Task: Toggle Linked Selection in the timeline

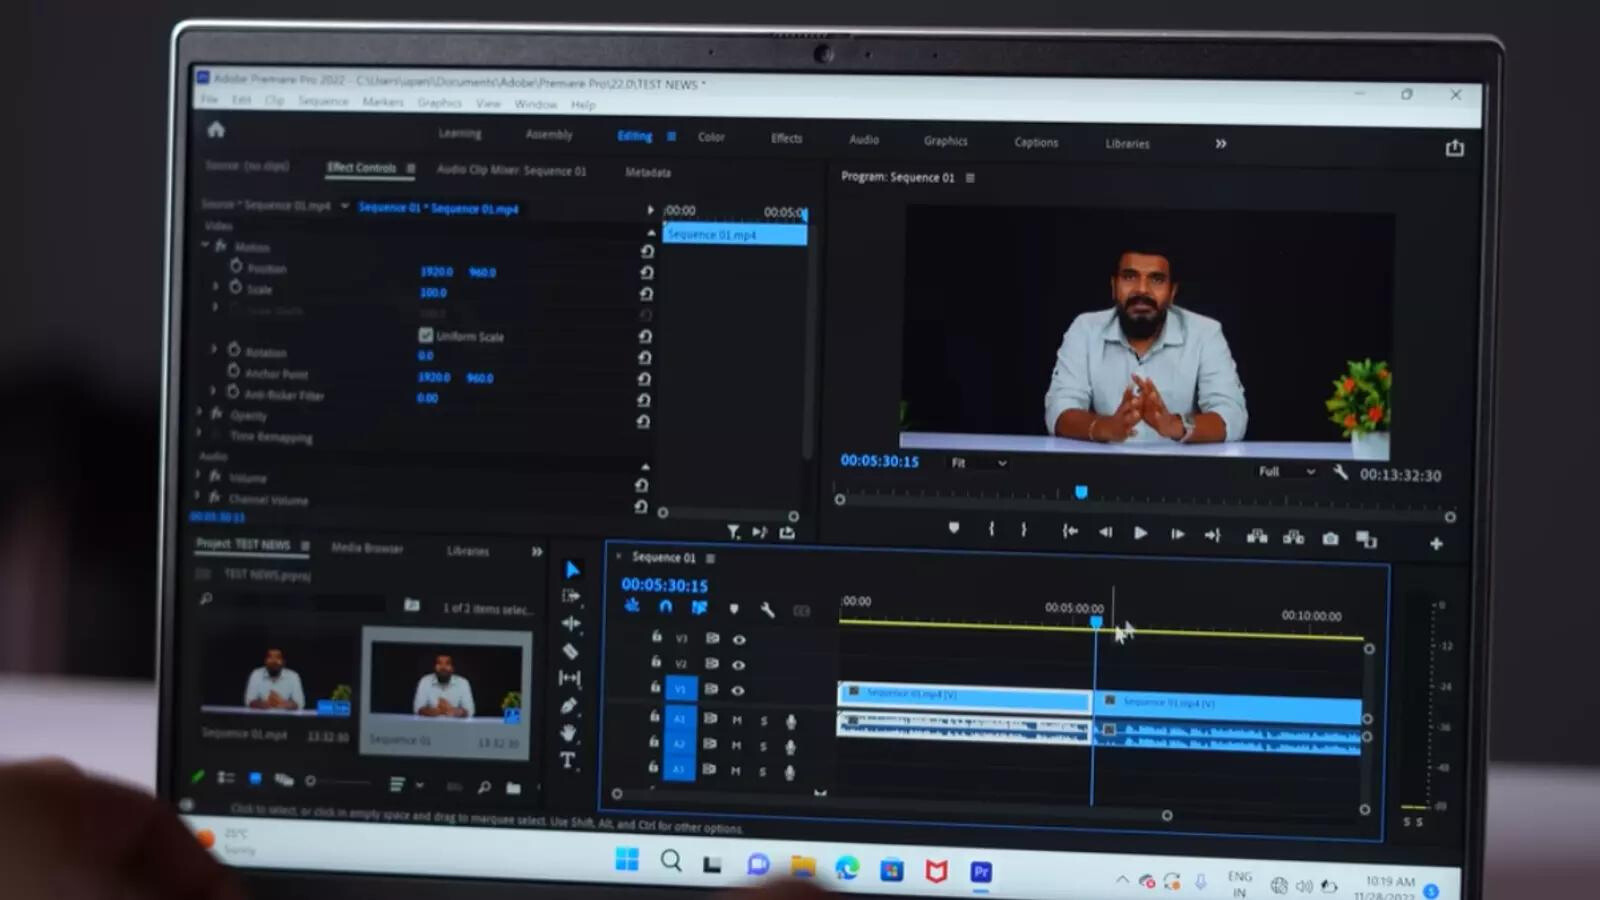Action: [x=699, y=607]
